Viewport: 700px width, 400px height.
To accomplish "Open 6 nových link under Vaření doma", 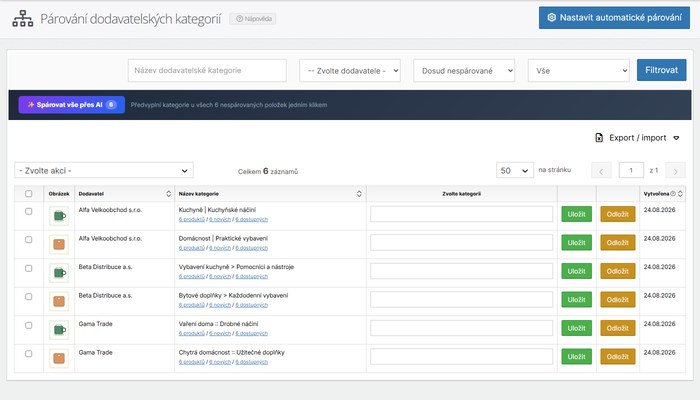I will click(220, 333).
